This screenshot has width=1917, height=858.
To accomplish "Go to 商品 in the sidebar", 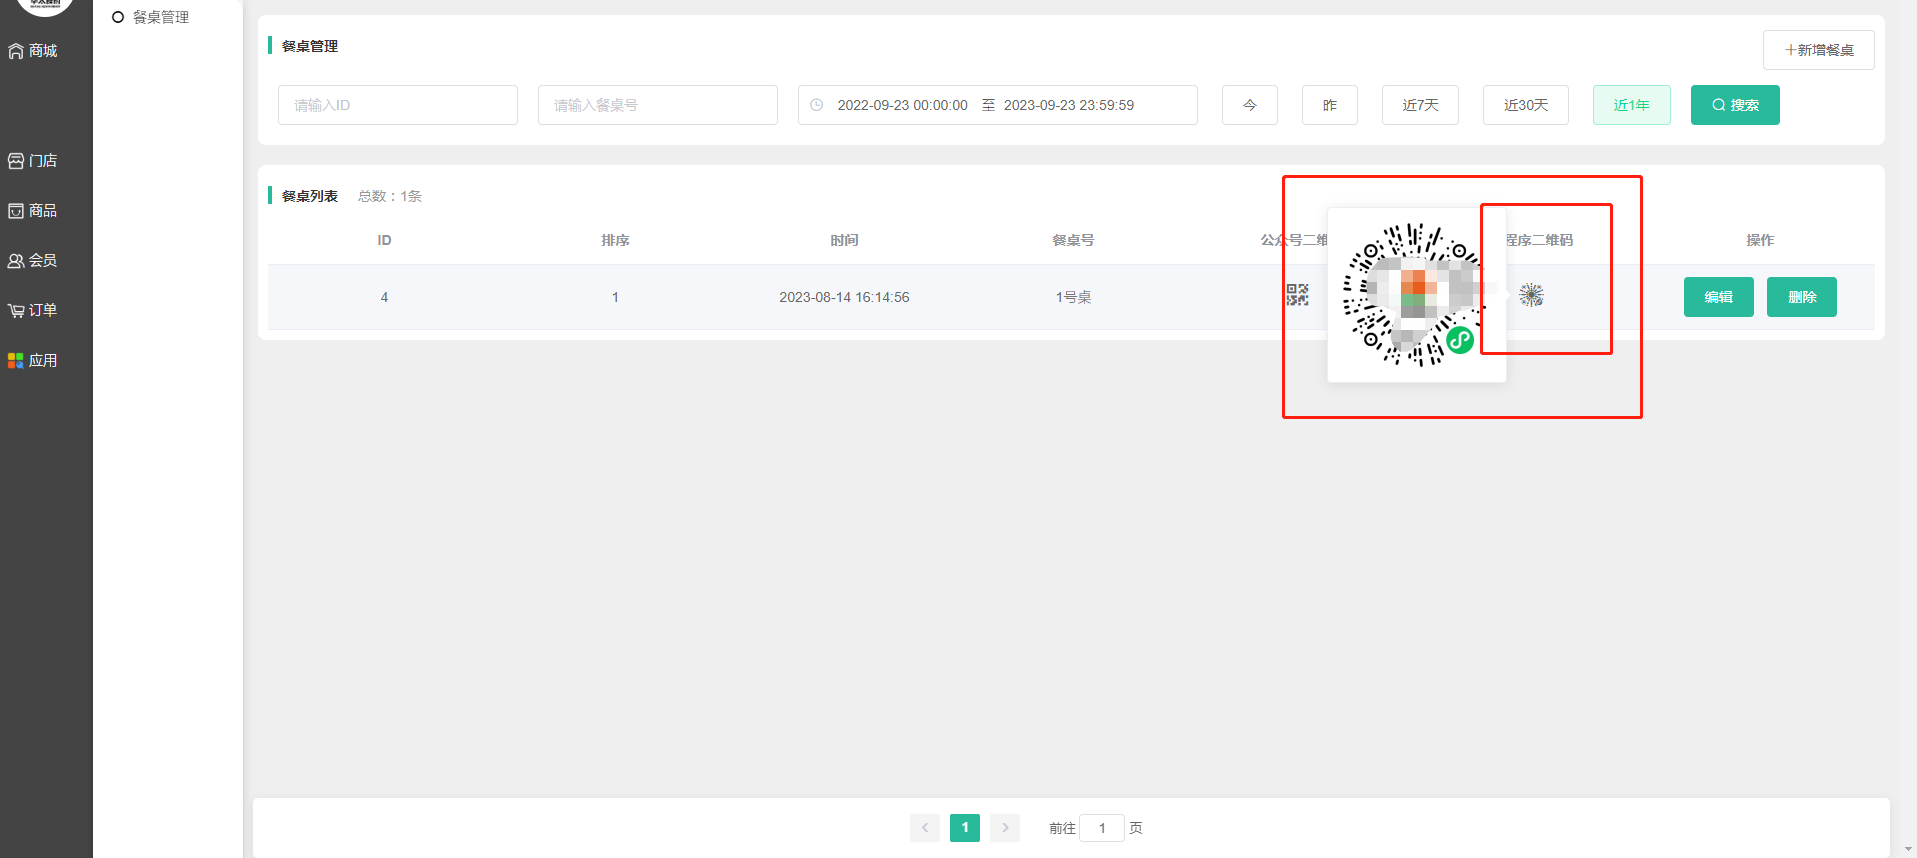I will tap(34, 211).
